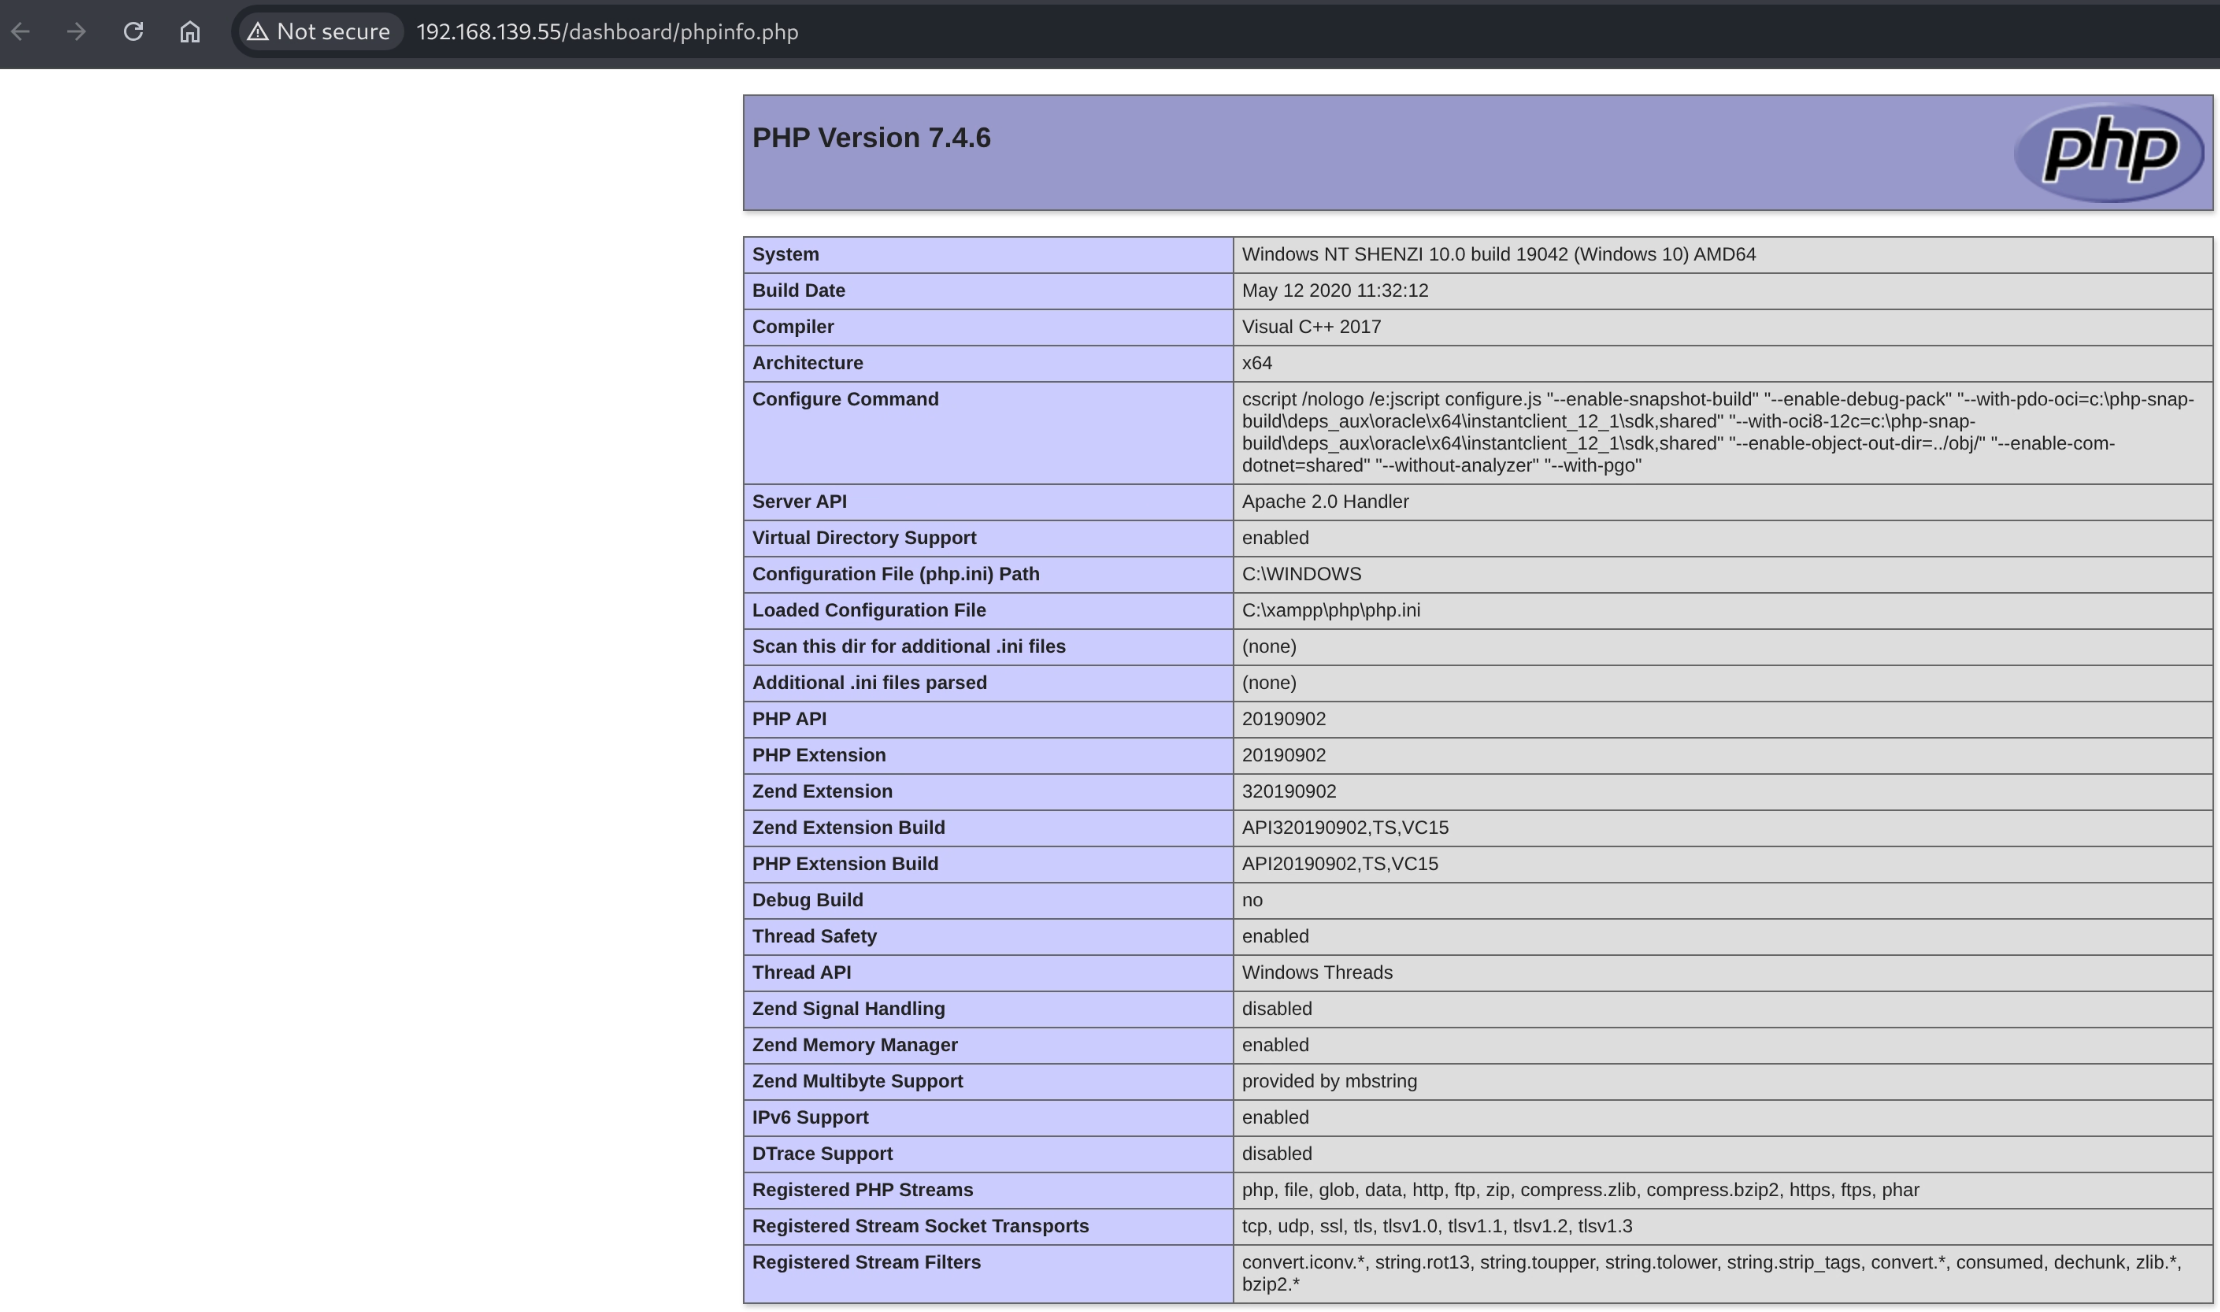This screenshot has width=2220, height=1312.
Task: Click the Registered PHP Streams label
Action: [x=862, y=1190]
